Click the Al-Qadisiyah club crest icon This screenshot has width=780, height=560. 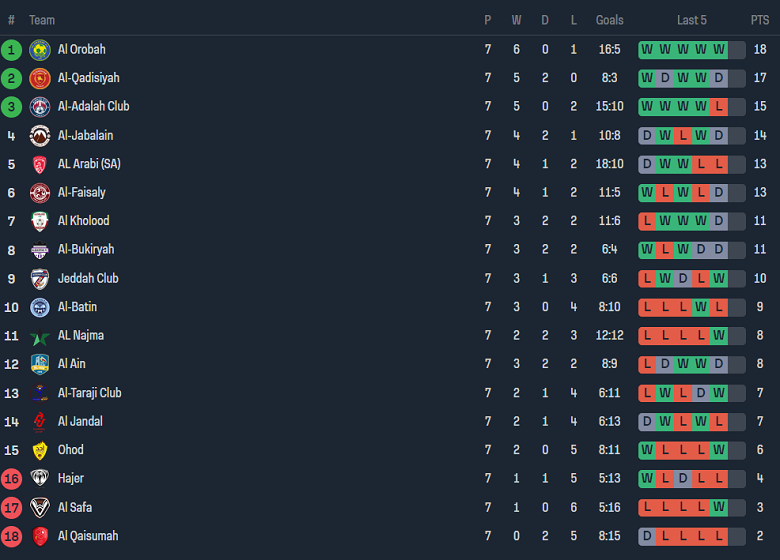tap(40, 78)
